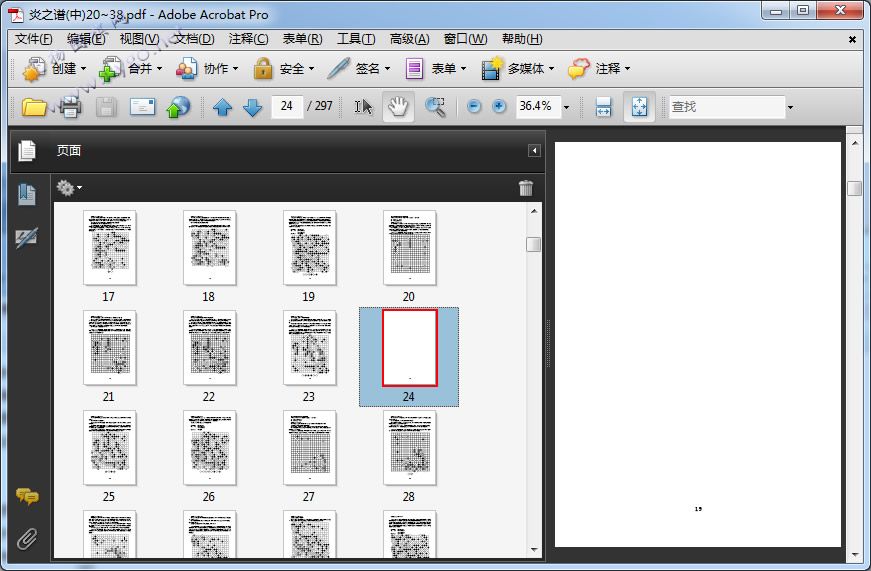
Task: Delete selected page with trash icon
Action: point(526,188)
